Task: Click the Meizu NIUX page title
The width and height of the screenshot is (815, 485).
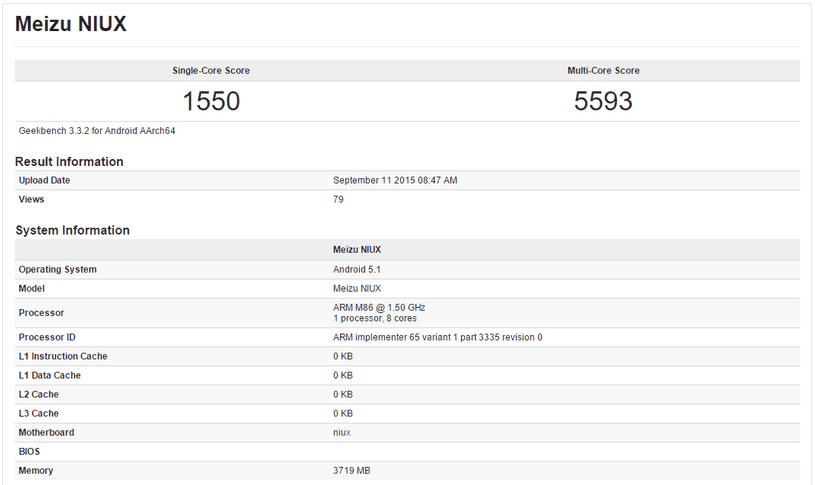Action: (x=71, y=24)
